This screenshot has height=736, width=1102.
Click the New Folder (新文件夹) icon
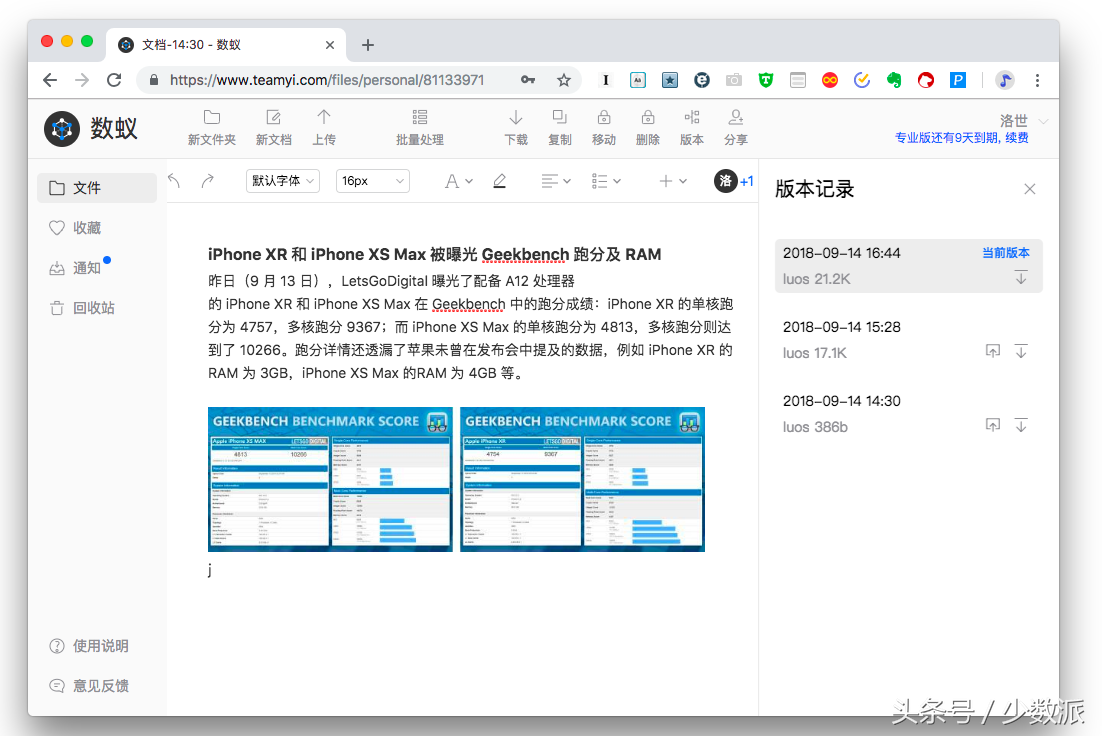212,117
